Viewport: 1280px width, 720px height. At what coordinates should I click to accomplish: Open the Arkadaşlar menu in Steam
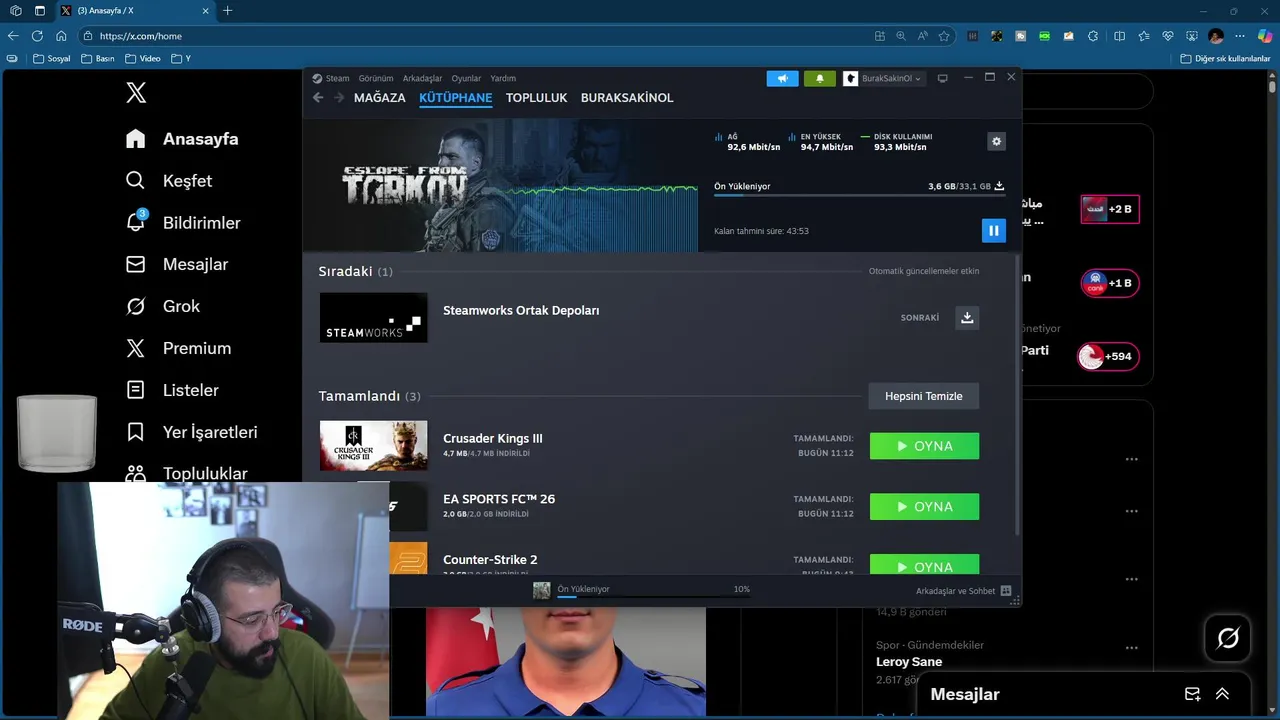[422, 78]
